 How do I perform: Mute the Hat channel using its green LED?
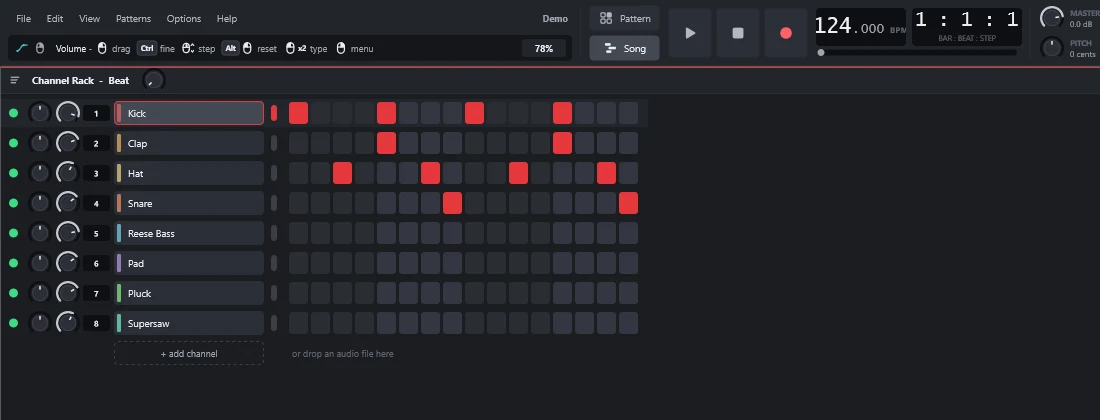[13, 173]
